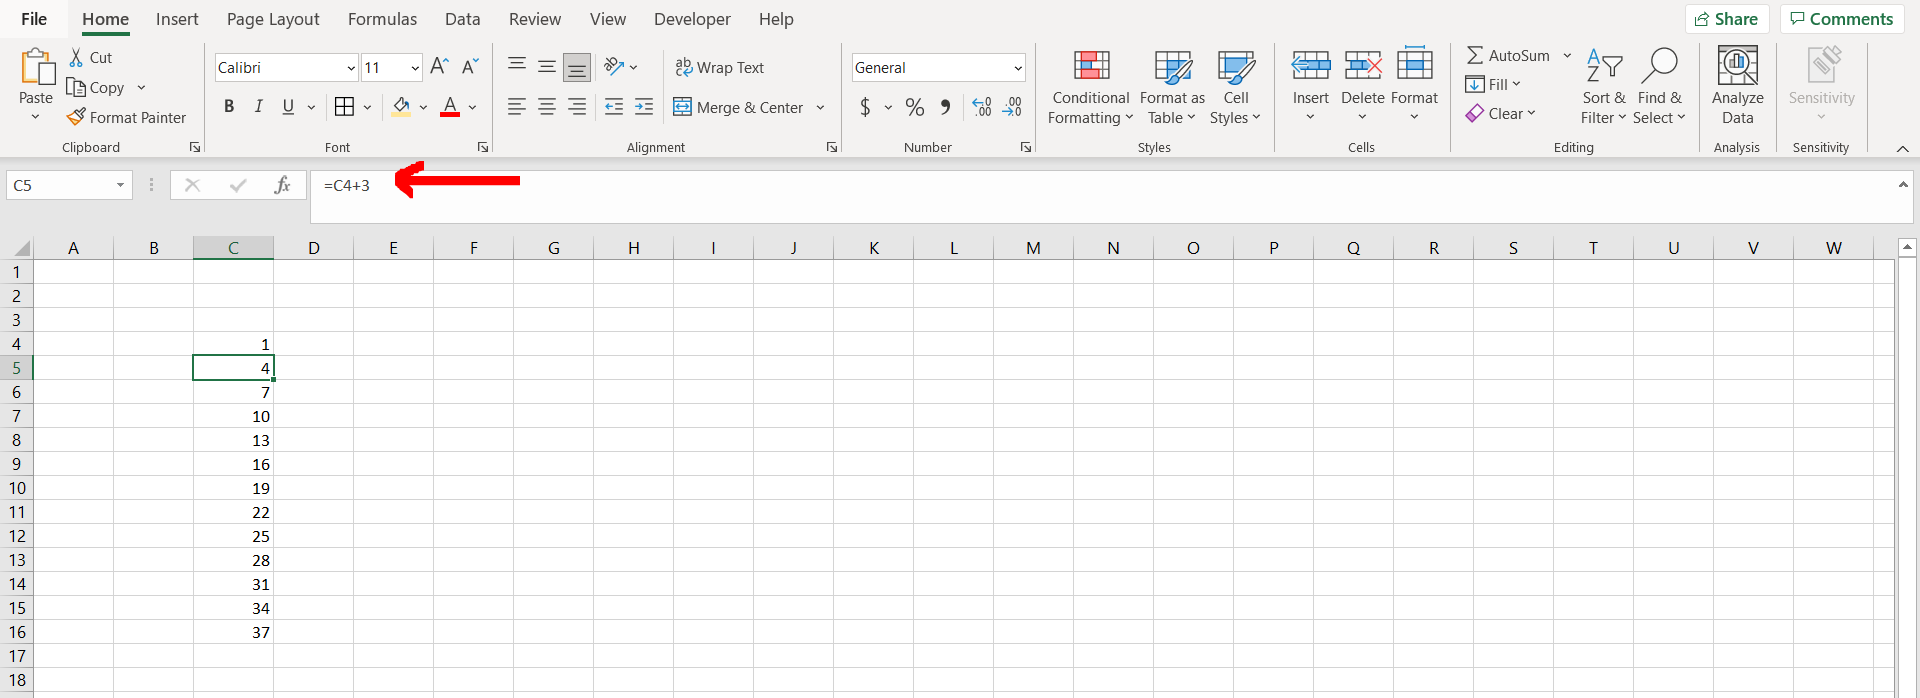This screenshot has width=1920, height=698.
Task: Open the Comments pane button
Action: 1841,19
